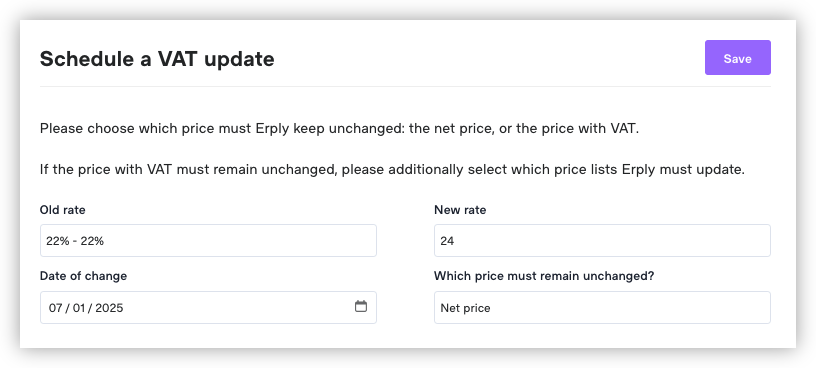
Task: Click the paragraph starting 'Please choose which price'
Action: click(339, 129)
